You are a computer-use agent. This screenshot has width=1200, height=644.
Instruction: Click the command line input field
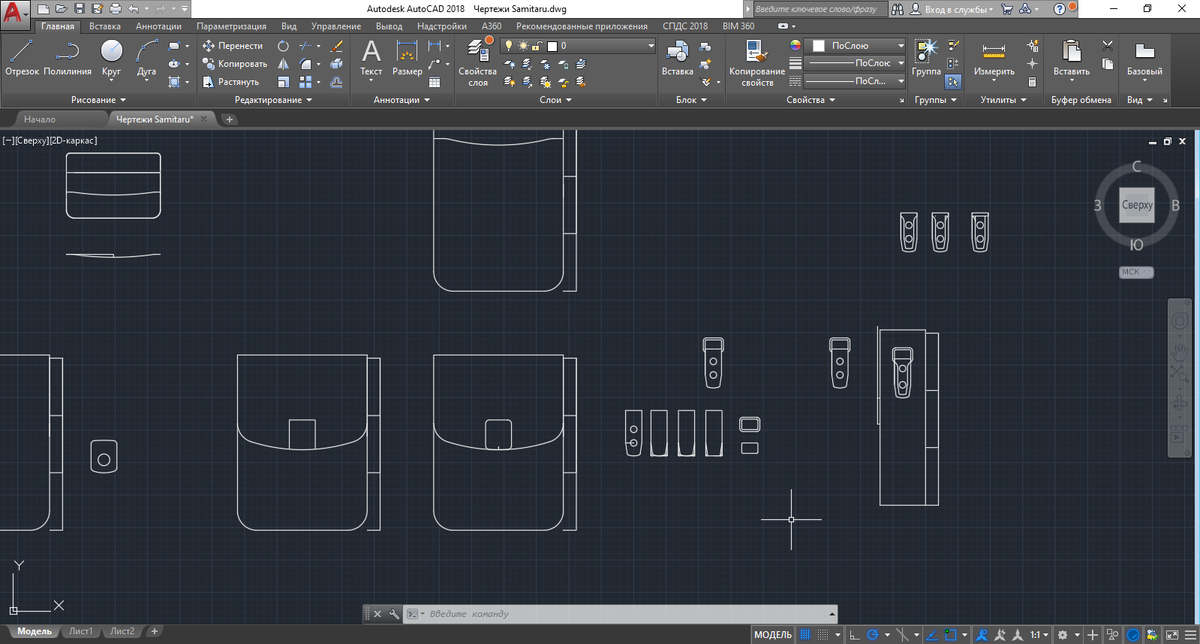tap(620, 614)
